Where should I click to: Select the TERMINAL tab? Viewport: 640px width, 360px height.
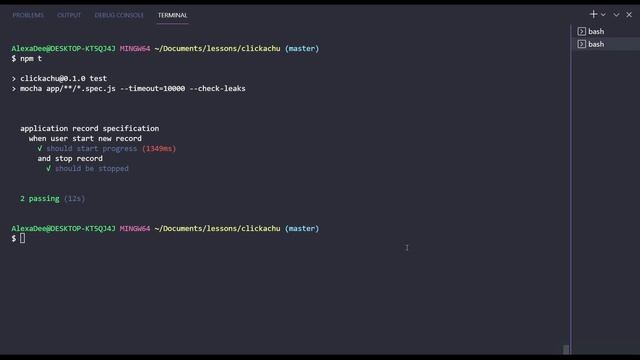pos(173,15)
